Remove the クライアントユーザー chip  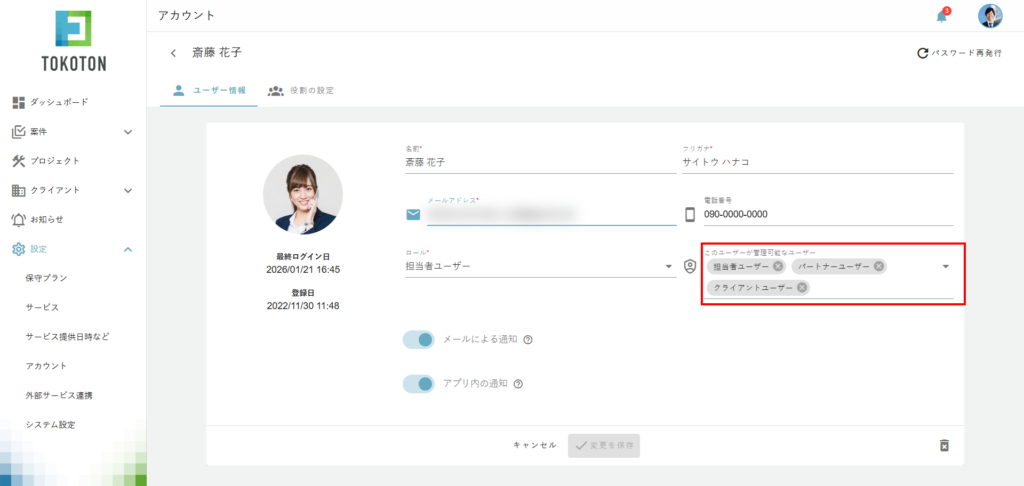(x=802, y=288)
